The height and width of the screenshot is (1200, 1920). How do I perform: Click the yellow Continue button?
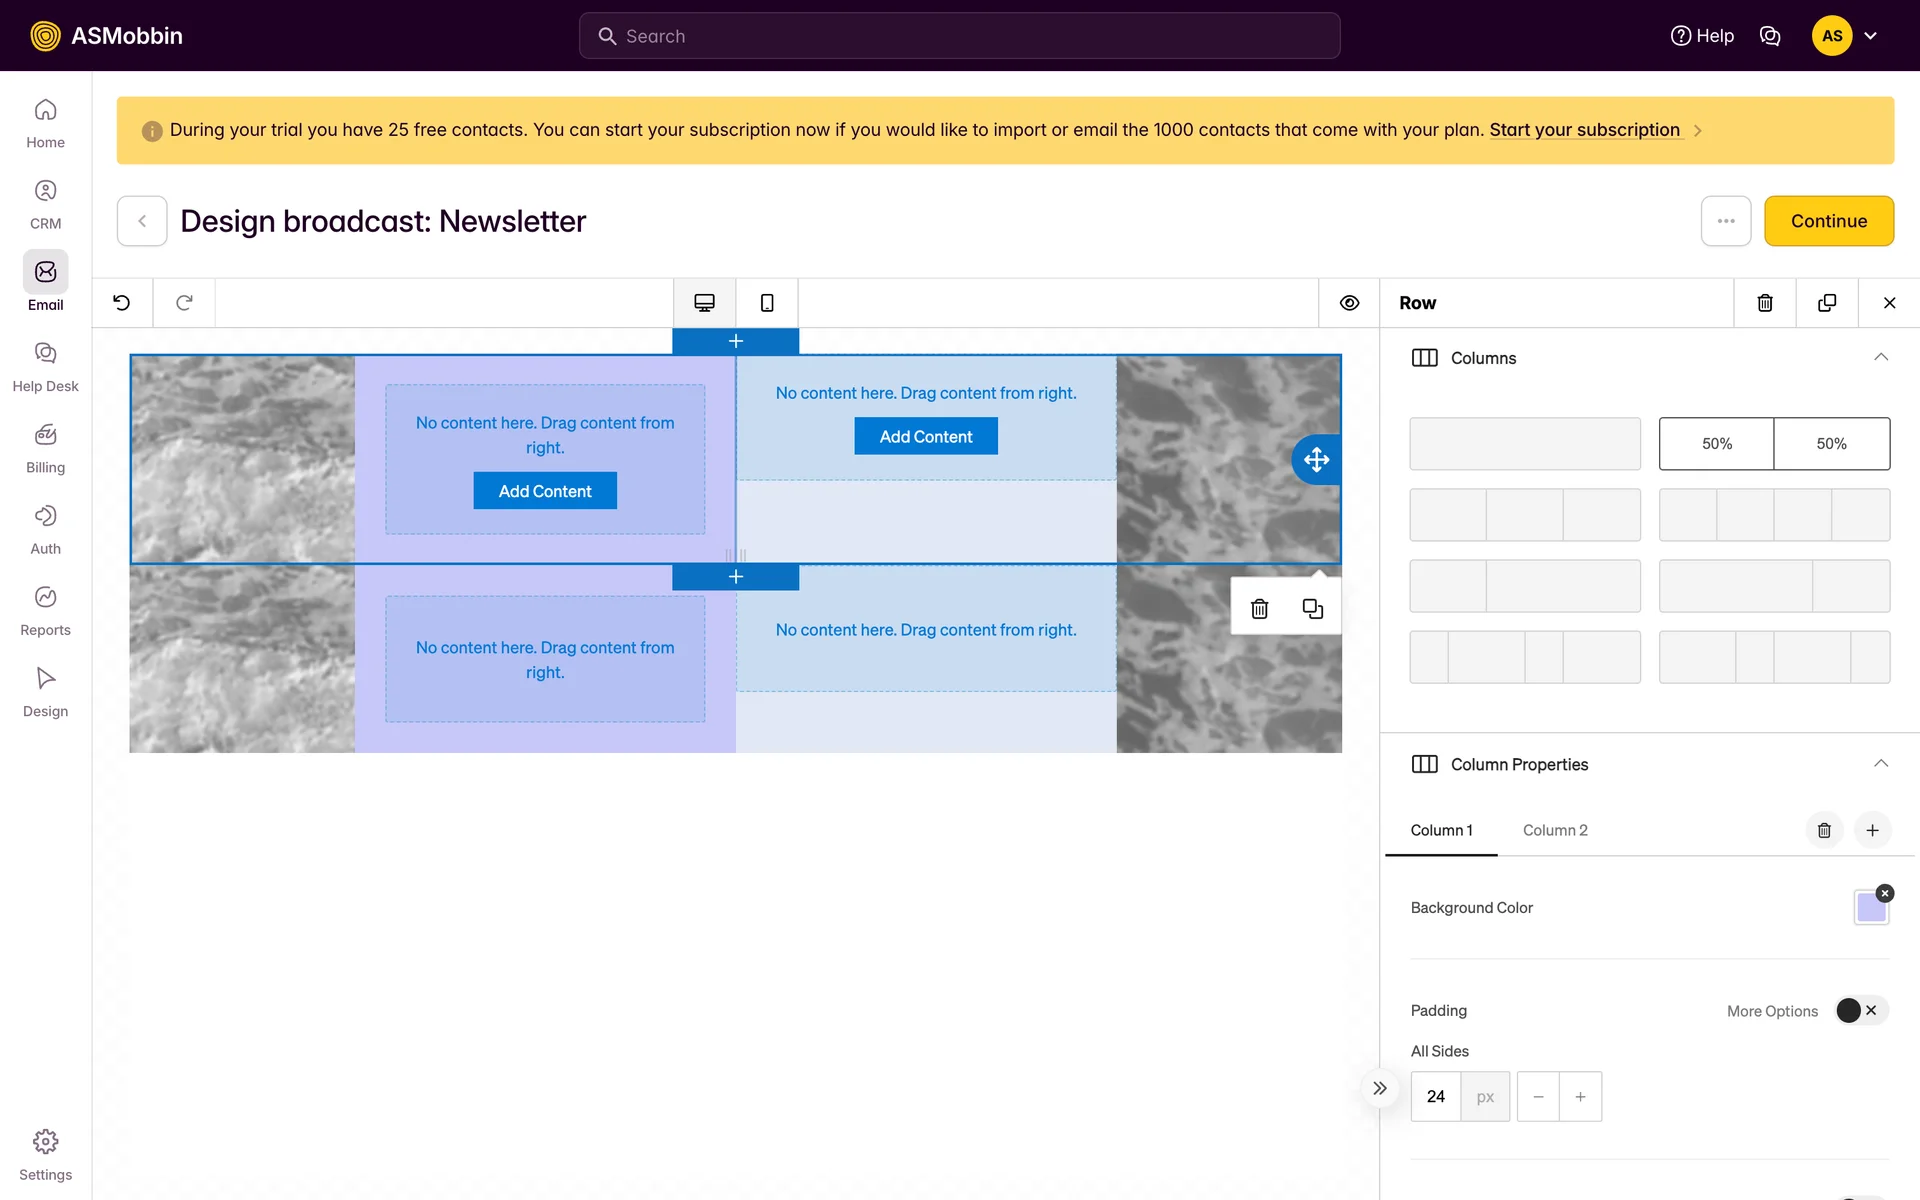[x=1828, y=221]
